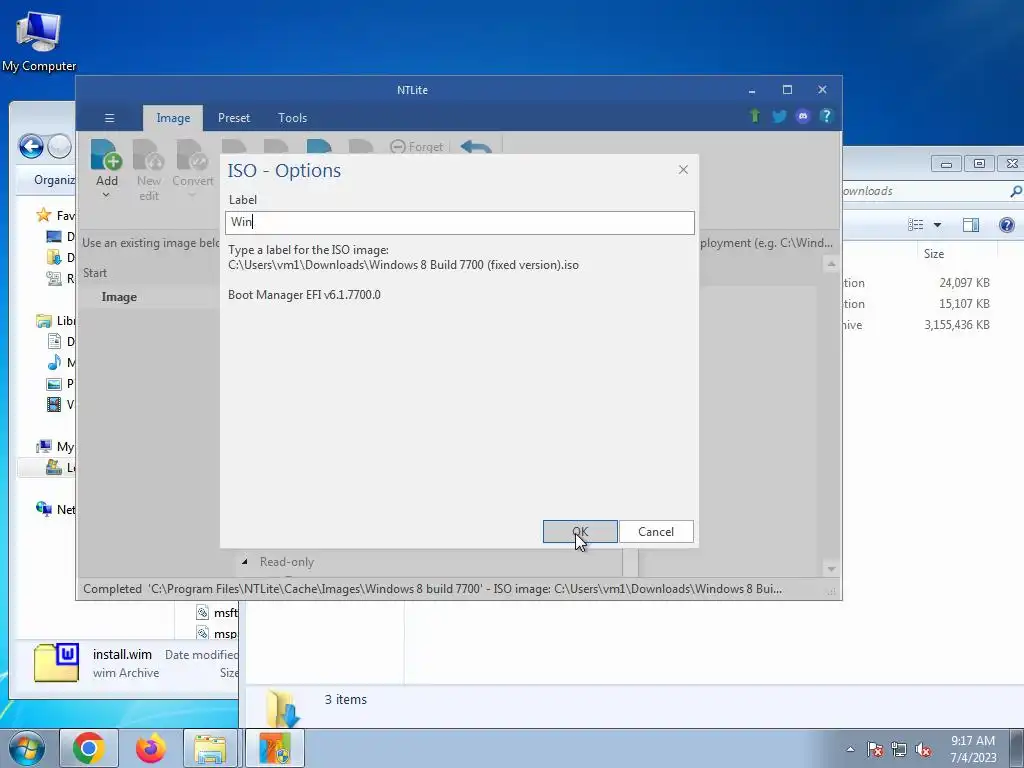
Task: Close the ISO - Options dialog
Action: coord(683,170)
